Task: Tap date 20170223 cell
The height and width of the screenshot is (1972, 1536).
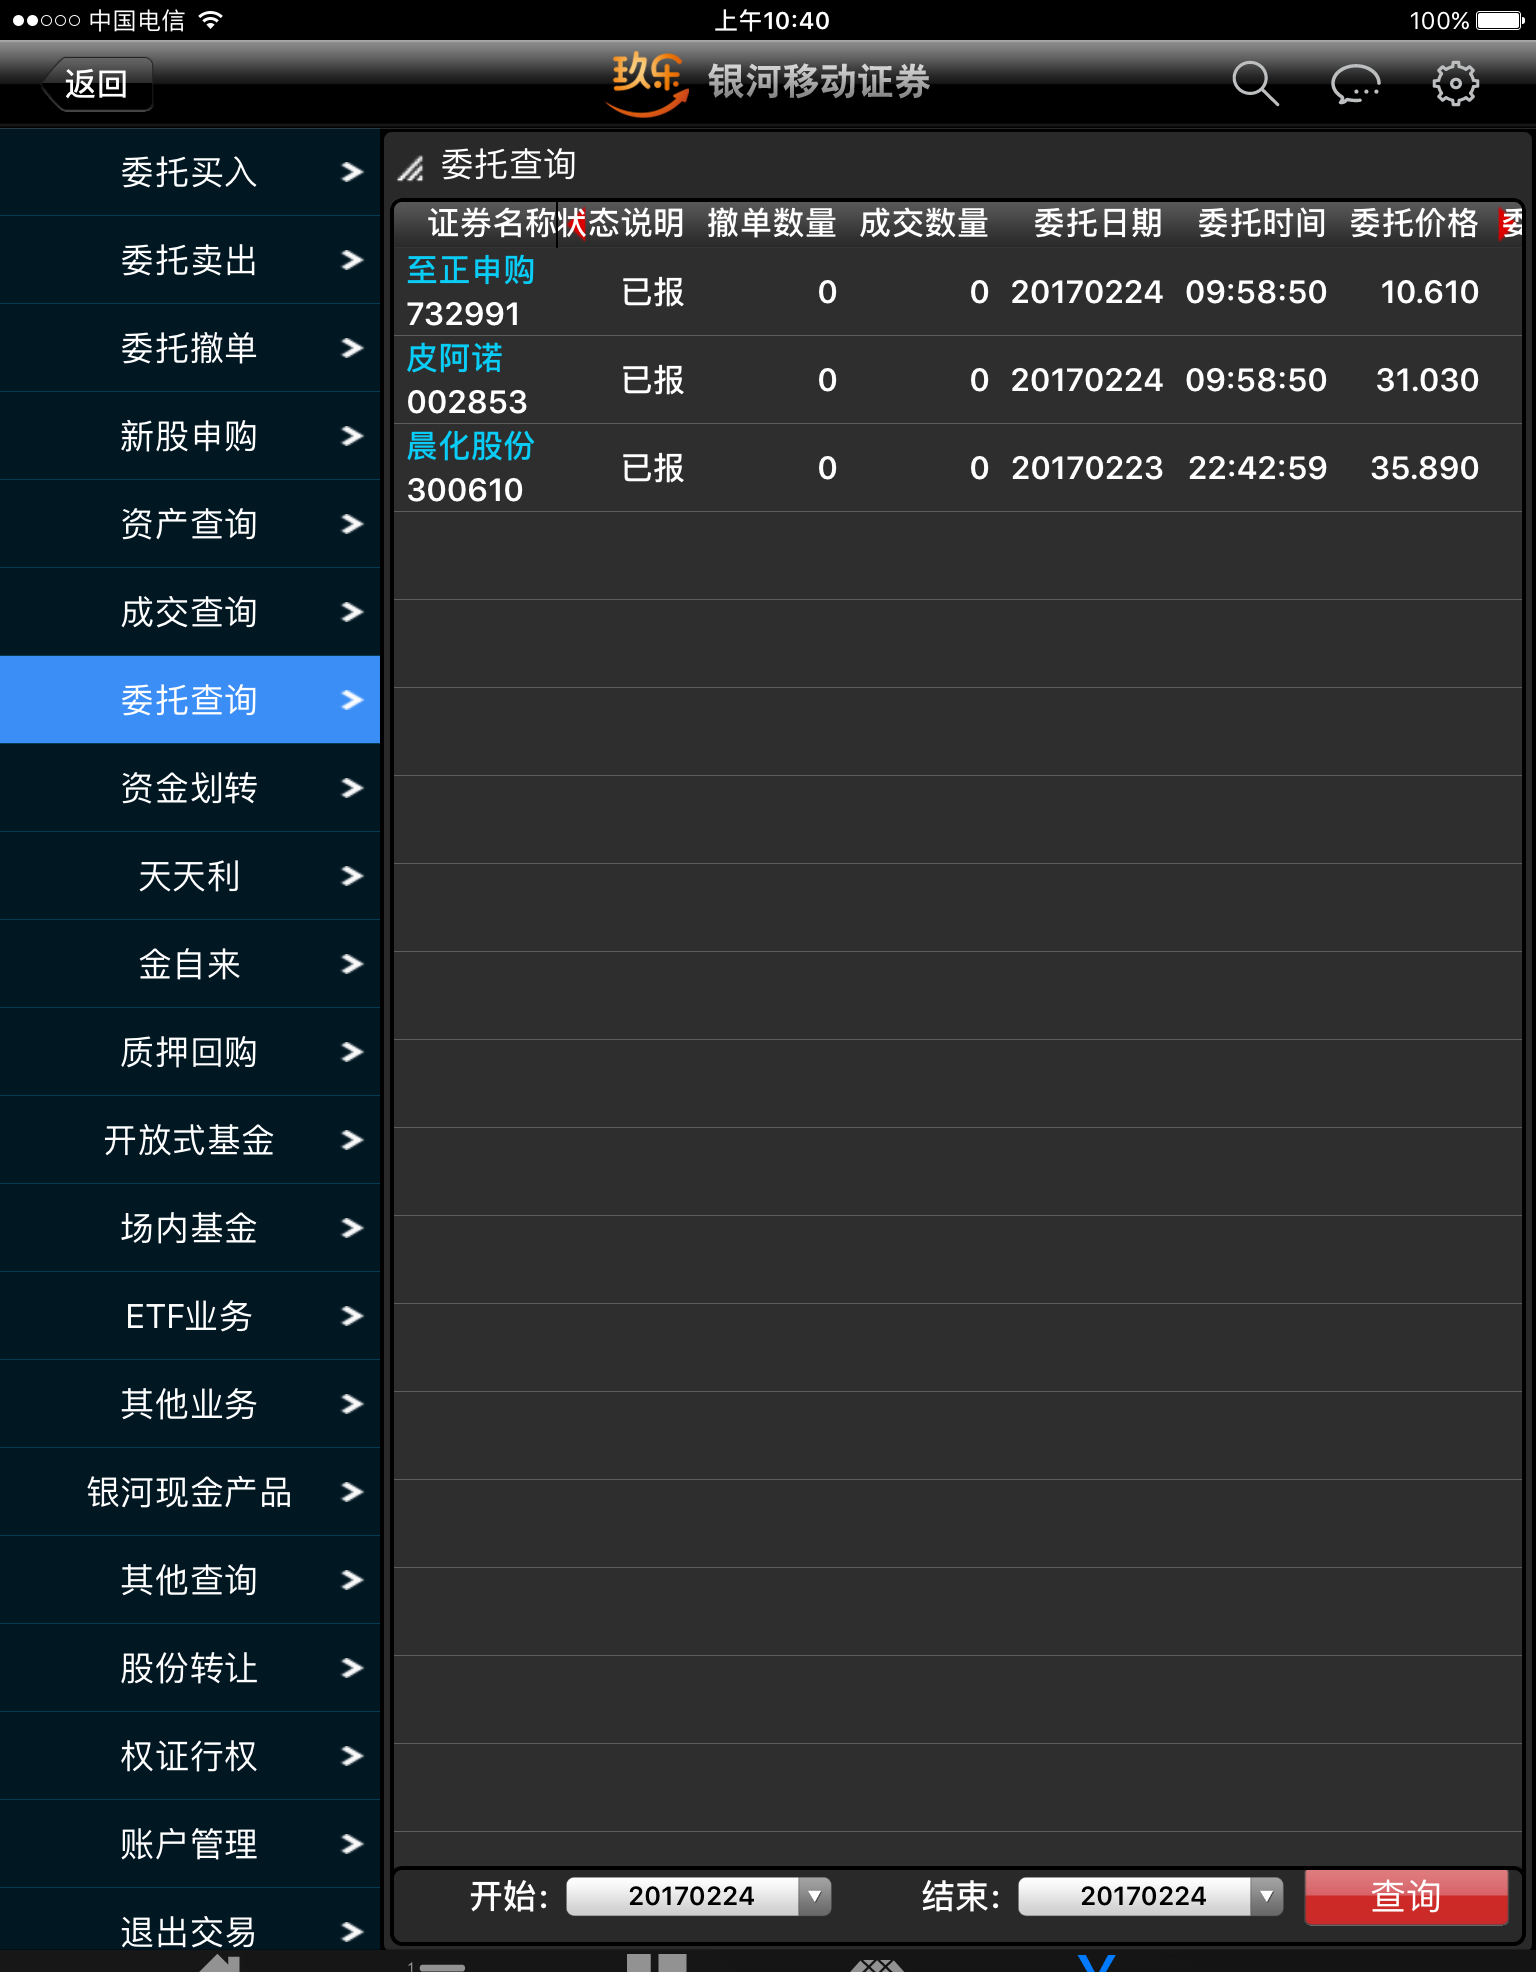Action: pos(1087,468)
